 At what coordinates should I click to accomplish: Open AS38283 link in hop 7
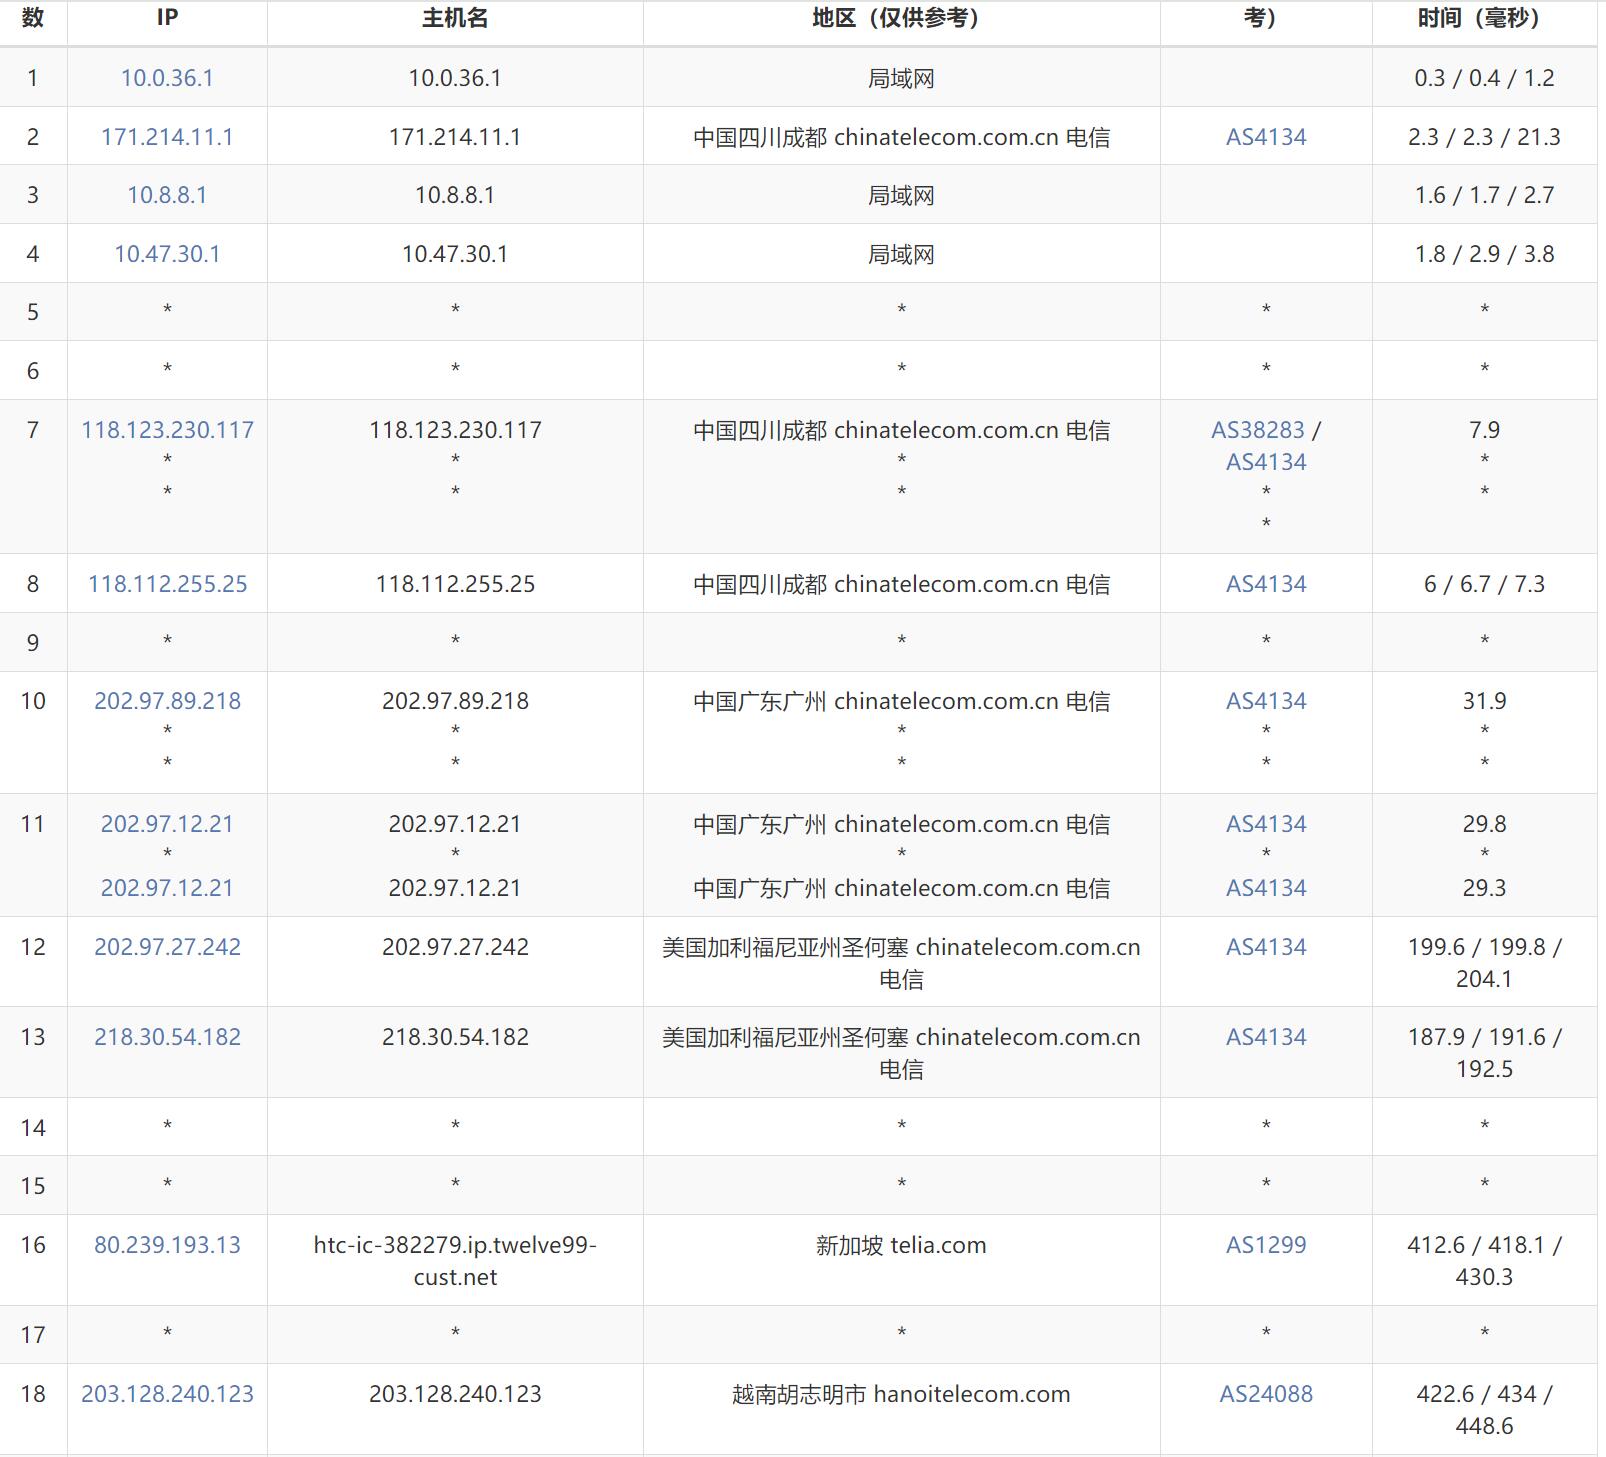point(1258,430)
